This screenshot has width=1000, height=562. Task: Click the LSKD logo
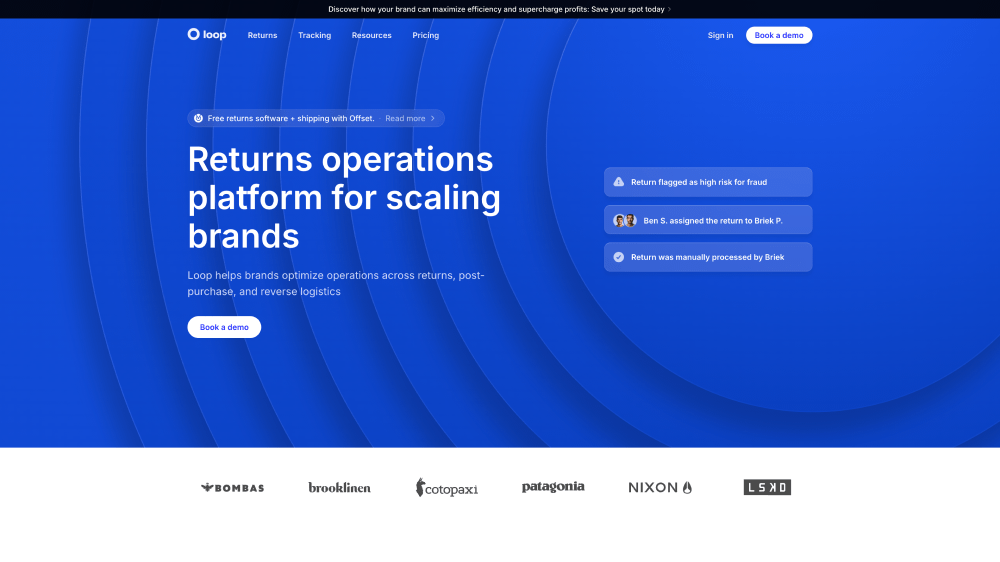(767, 487)
